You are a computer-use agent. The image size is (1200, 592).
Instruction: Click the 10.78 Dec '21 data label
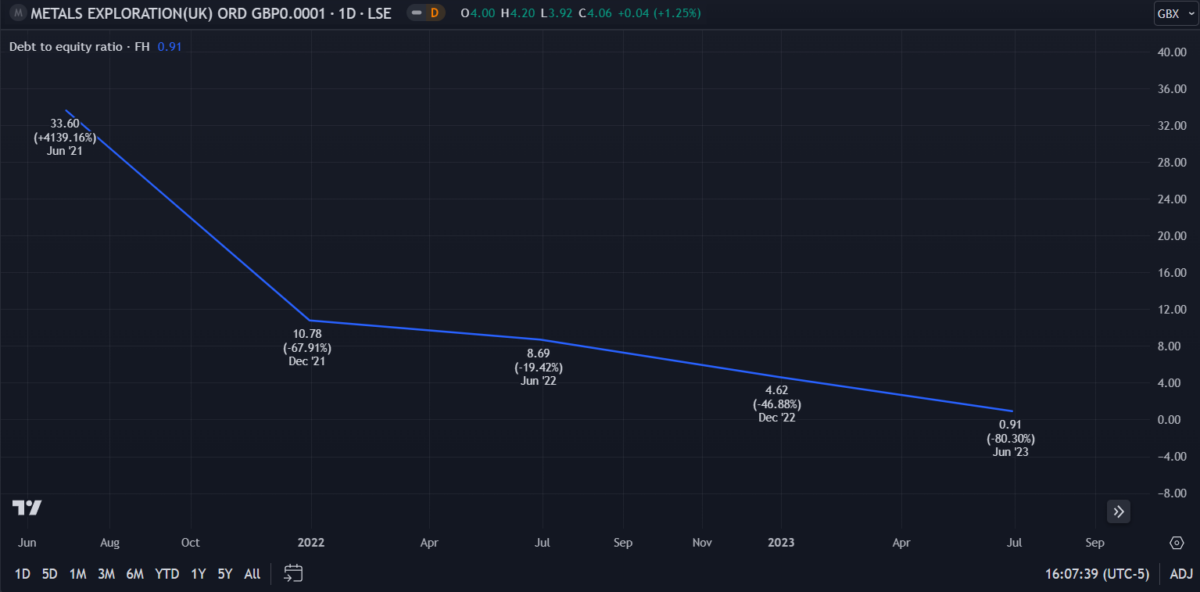[x=307, y=348]
